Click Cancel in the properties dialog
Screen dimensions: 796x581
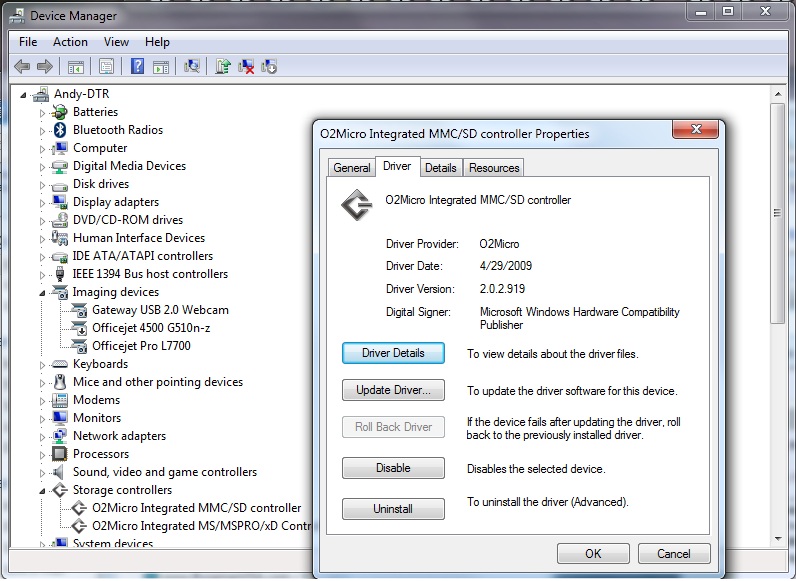674,554
